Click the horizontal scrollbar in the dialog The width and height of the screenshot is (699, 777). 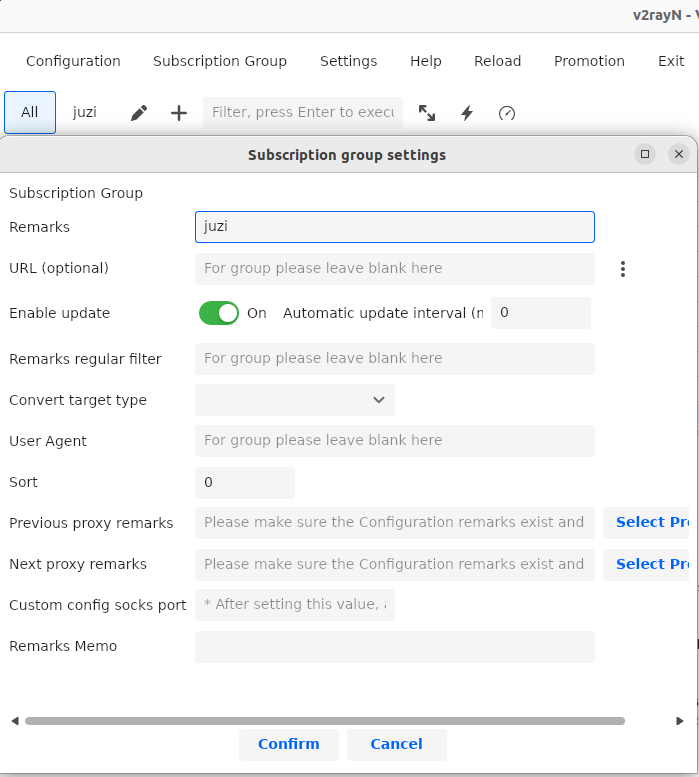click(325, 720)
